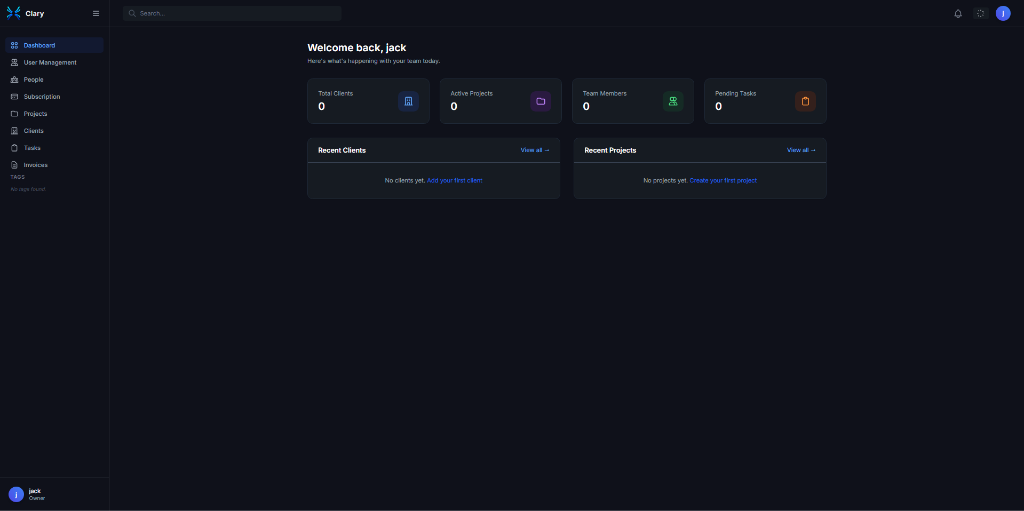Open People section in the sidebar
Viewport: 1024px width, 511px height.
point(33,79)
